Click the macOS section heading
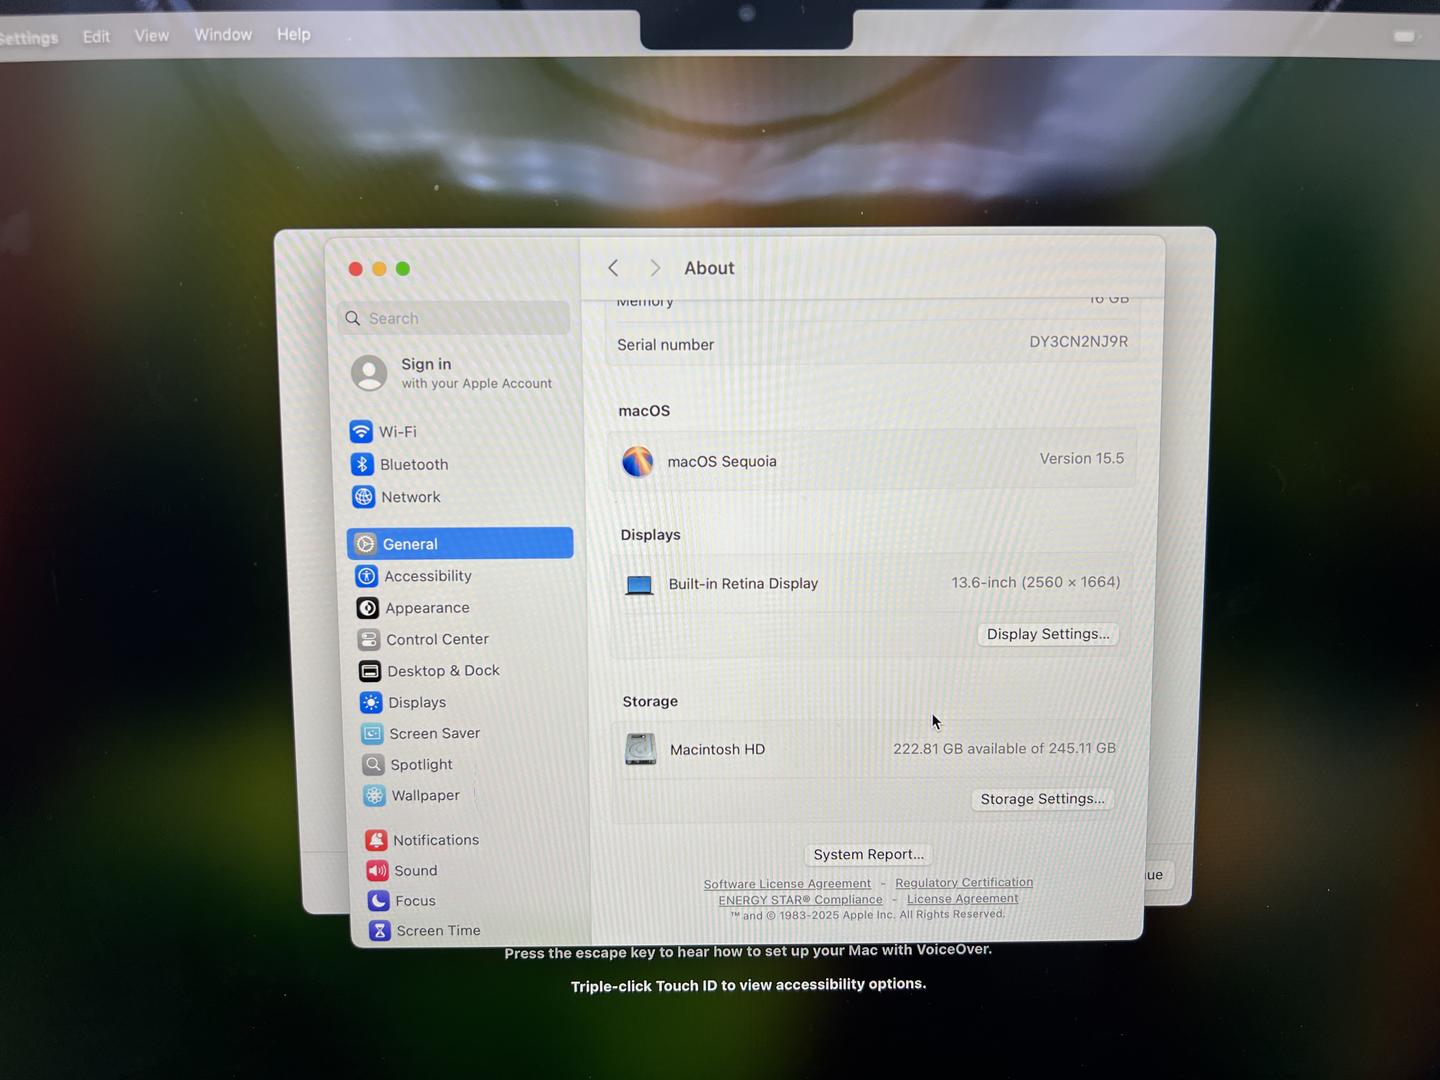This screenshot has width=1440, height=1080. click(644, 411)
